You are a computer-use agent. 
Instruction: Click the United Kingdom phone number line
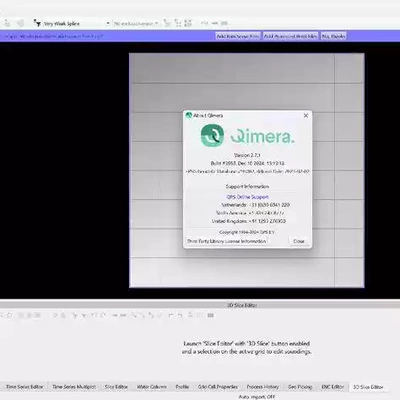pos(249,221)
